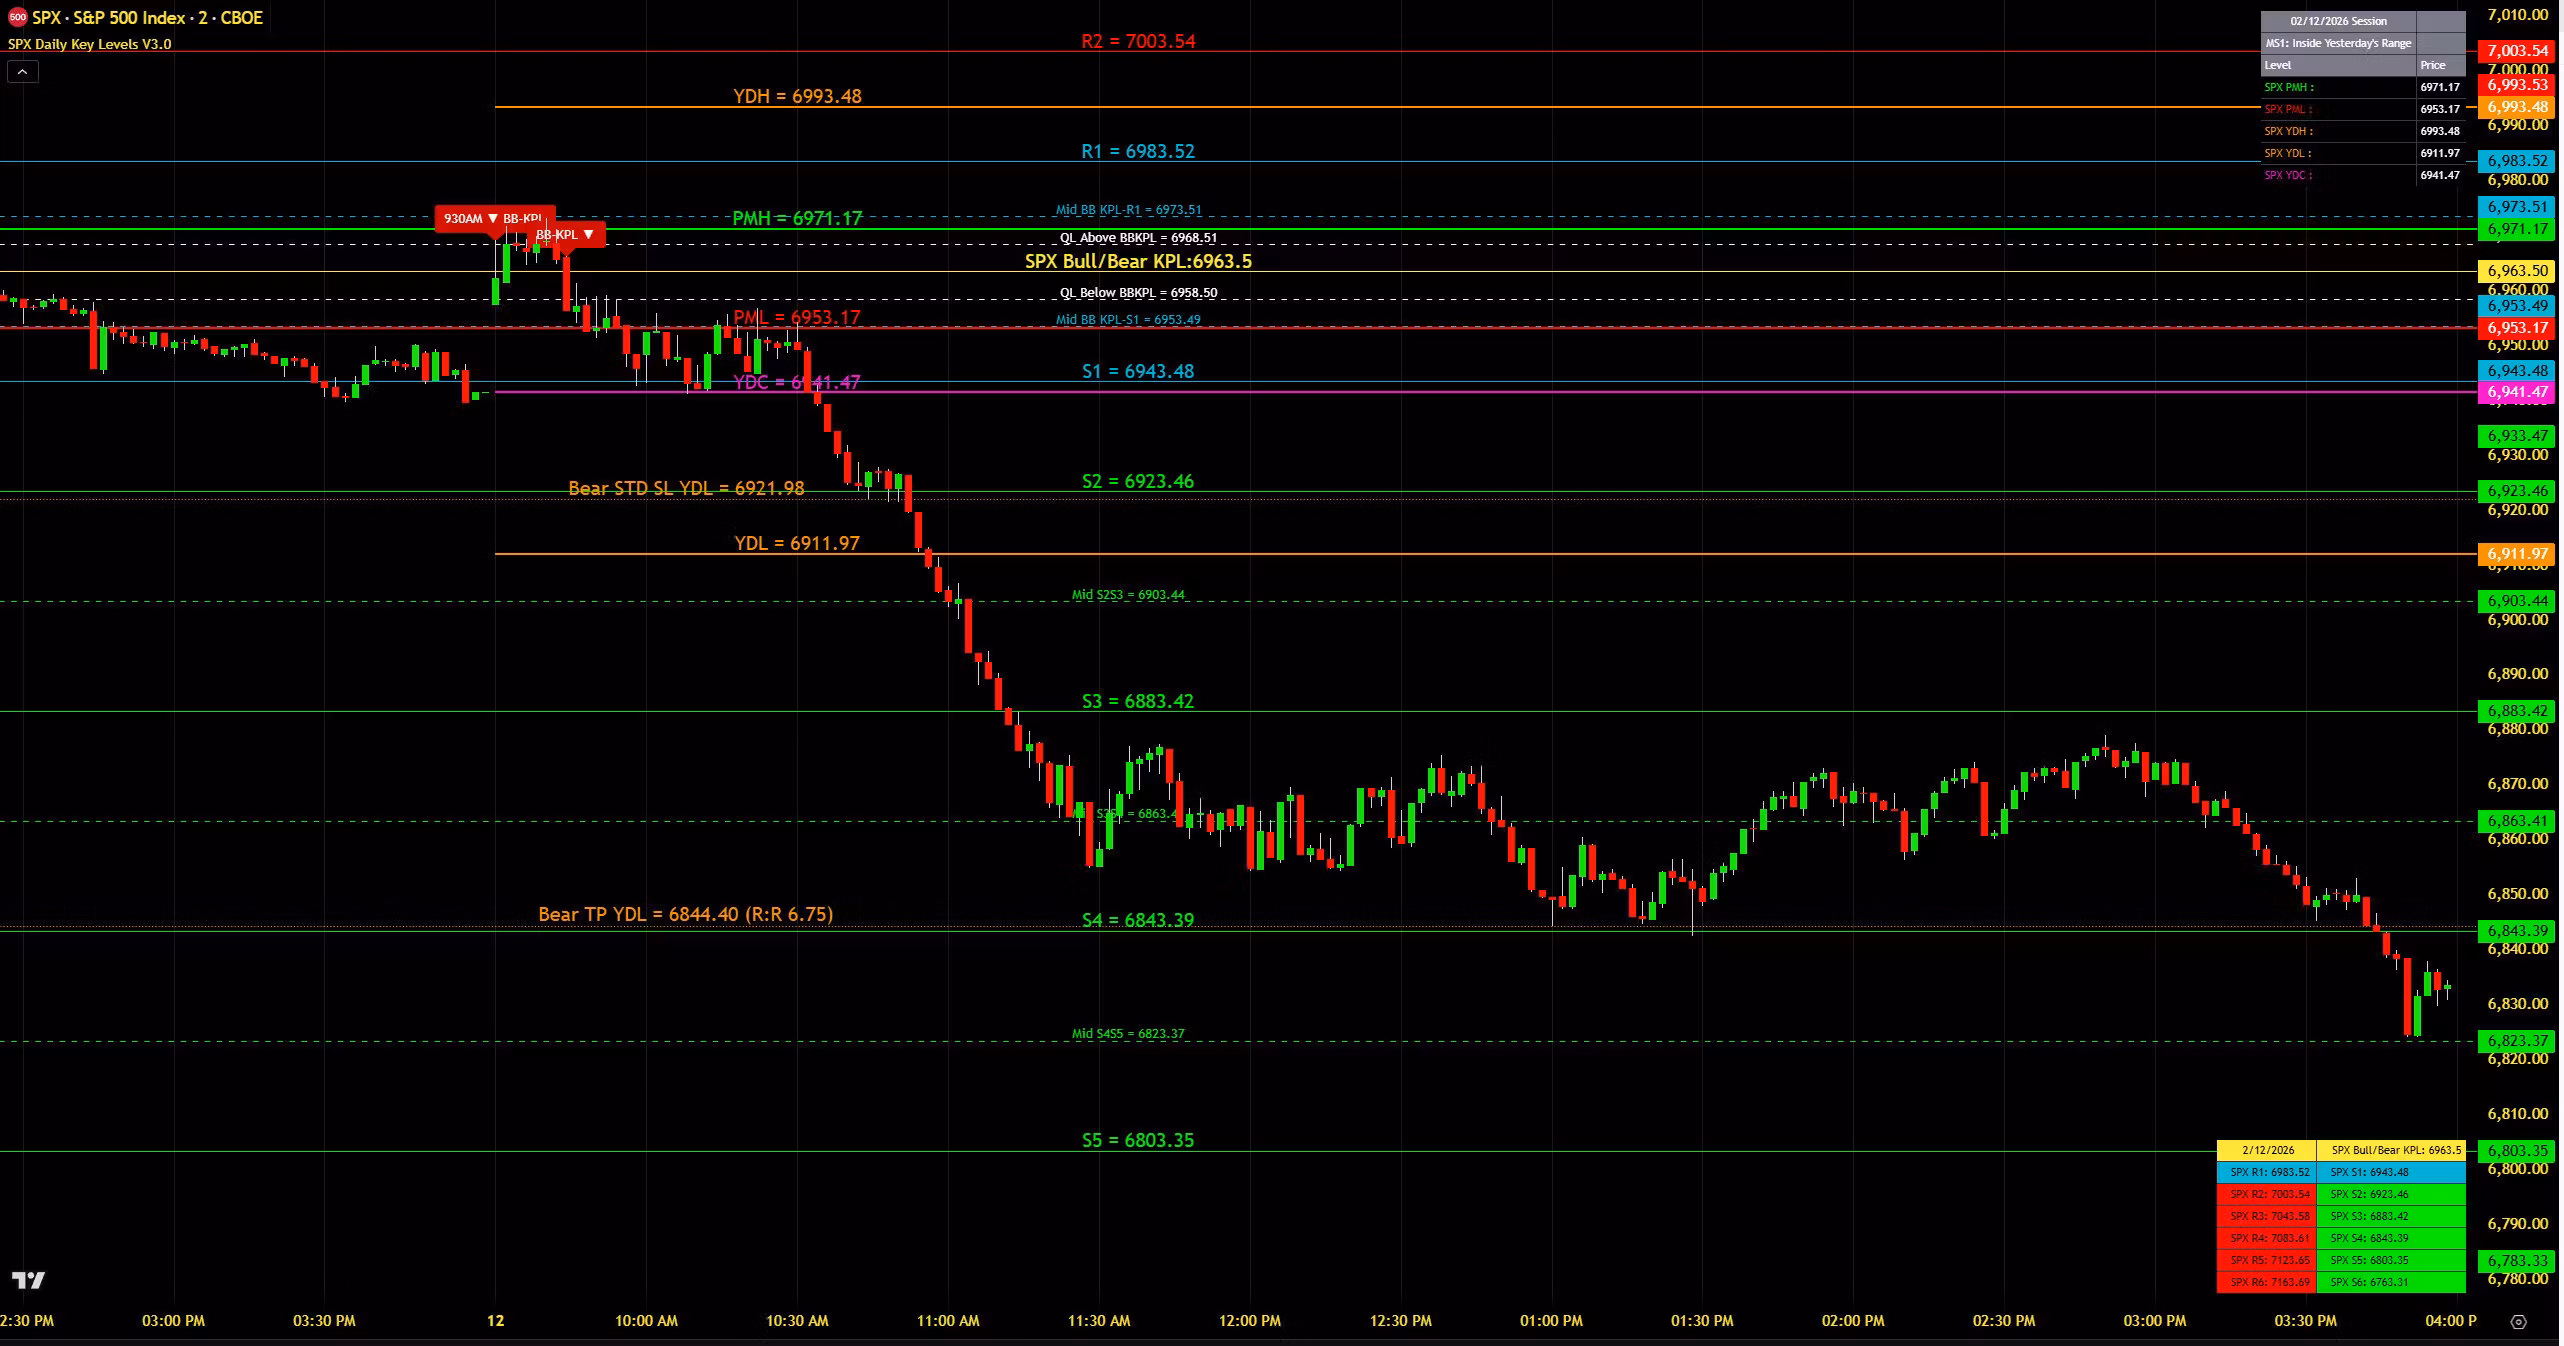The image size is (2564, 1346).
Task: Collapse the indicator legend with chevron button
Action: point(23,71)
